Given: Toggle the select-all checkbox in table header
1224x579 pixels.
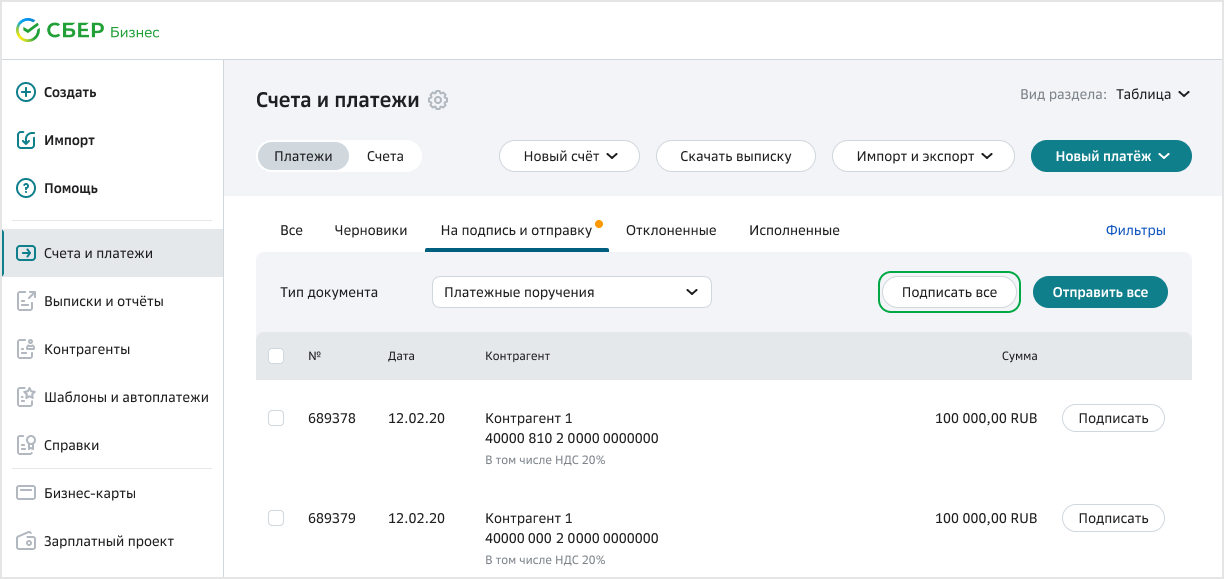Looking at the screenshot, I should pyautogui.click(x=276, y=356).
